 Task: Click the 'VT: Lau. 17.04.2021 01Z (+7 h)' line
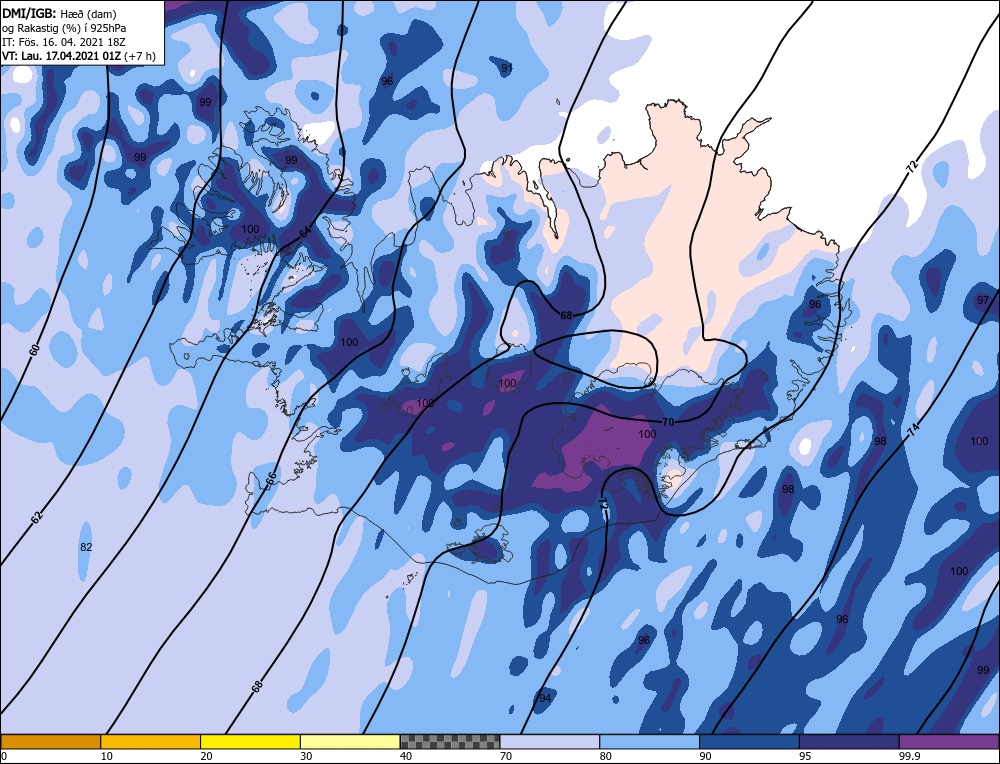pyautogui.click(x=78, y=55)
